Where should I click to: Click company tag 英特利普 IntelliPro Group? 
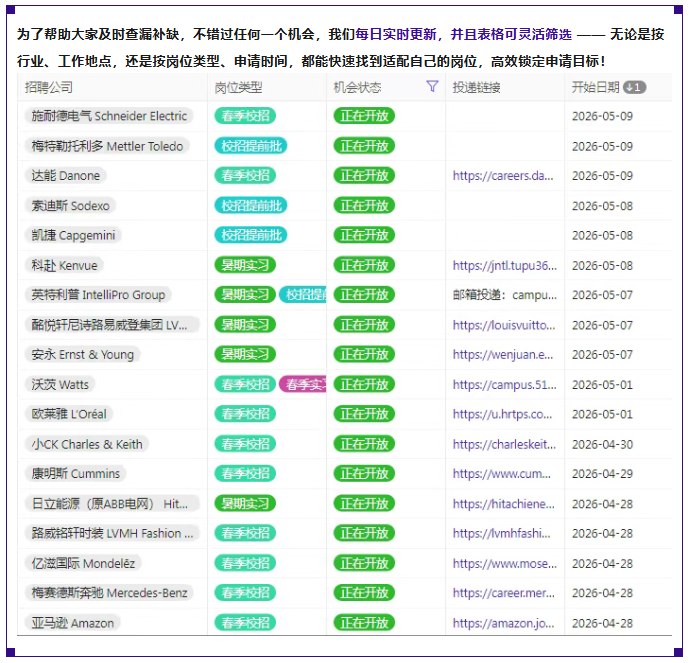coord(98,295)
